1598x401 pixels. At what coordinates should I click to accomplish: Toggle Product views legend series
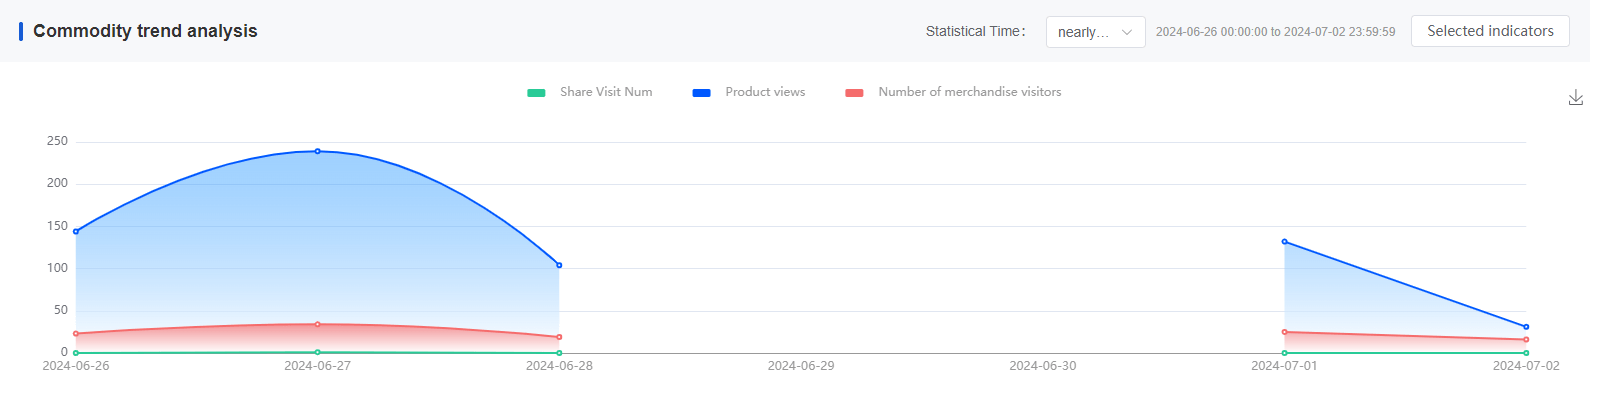(x=748, y=92)
